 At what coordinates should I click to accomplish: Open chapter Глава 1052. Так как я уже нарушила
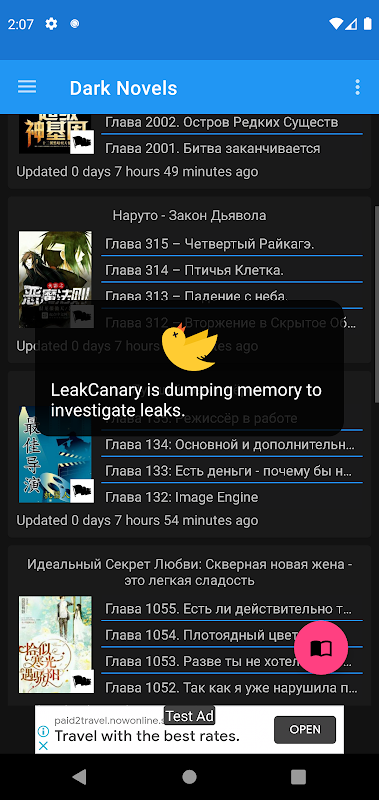pos(232,687)
